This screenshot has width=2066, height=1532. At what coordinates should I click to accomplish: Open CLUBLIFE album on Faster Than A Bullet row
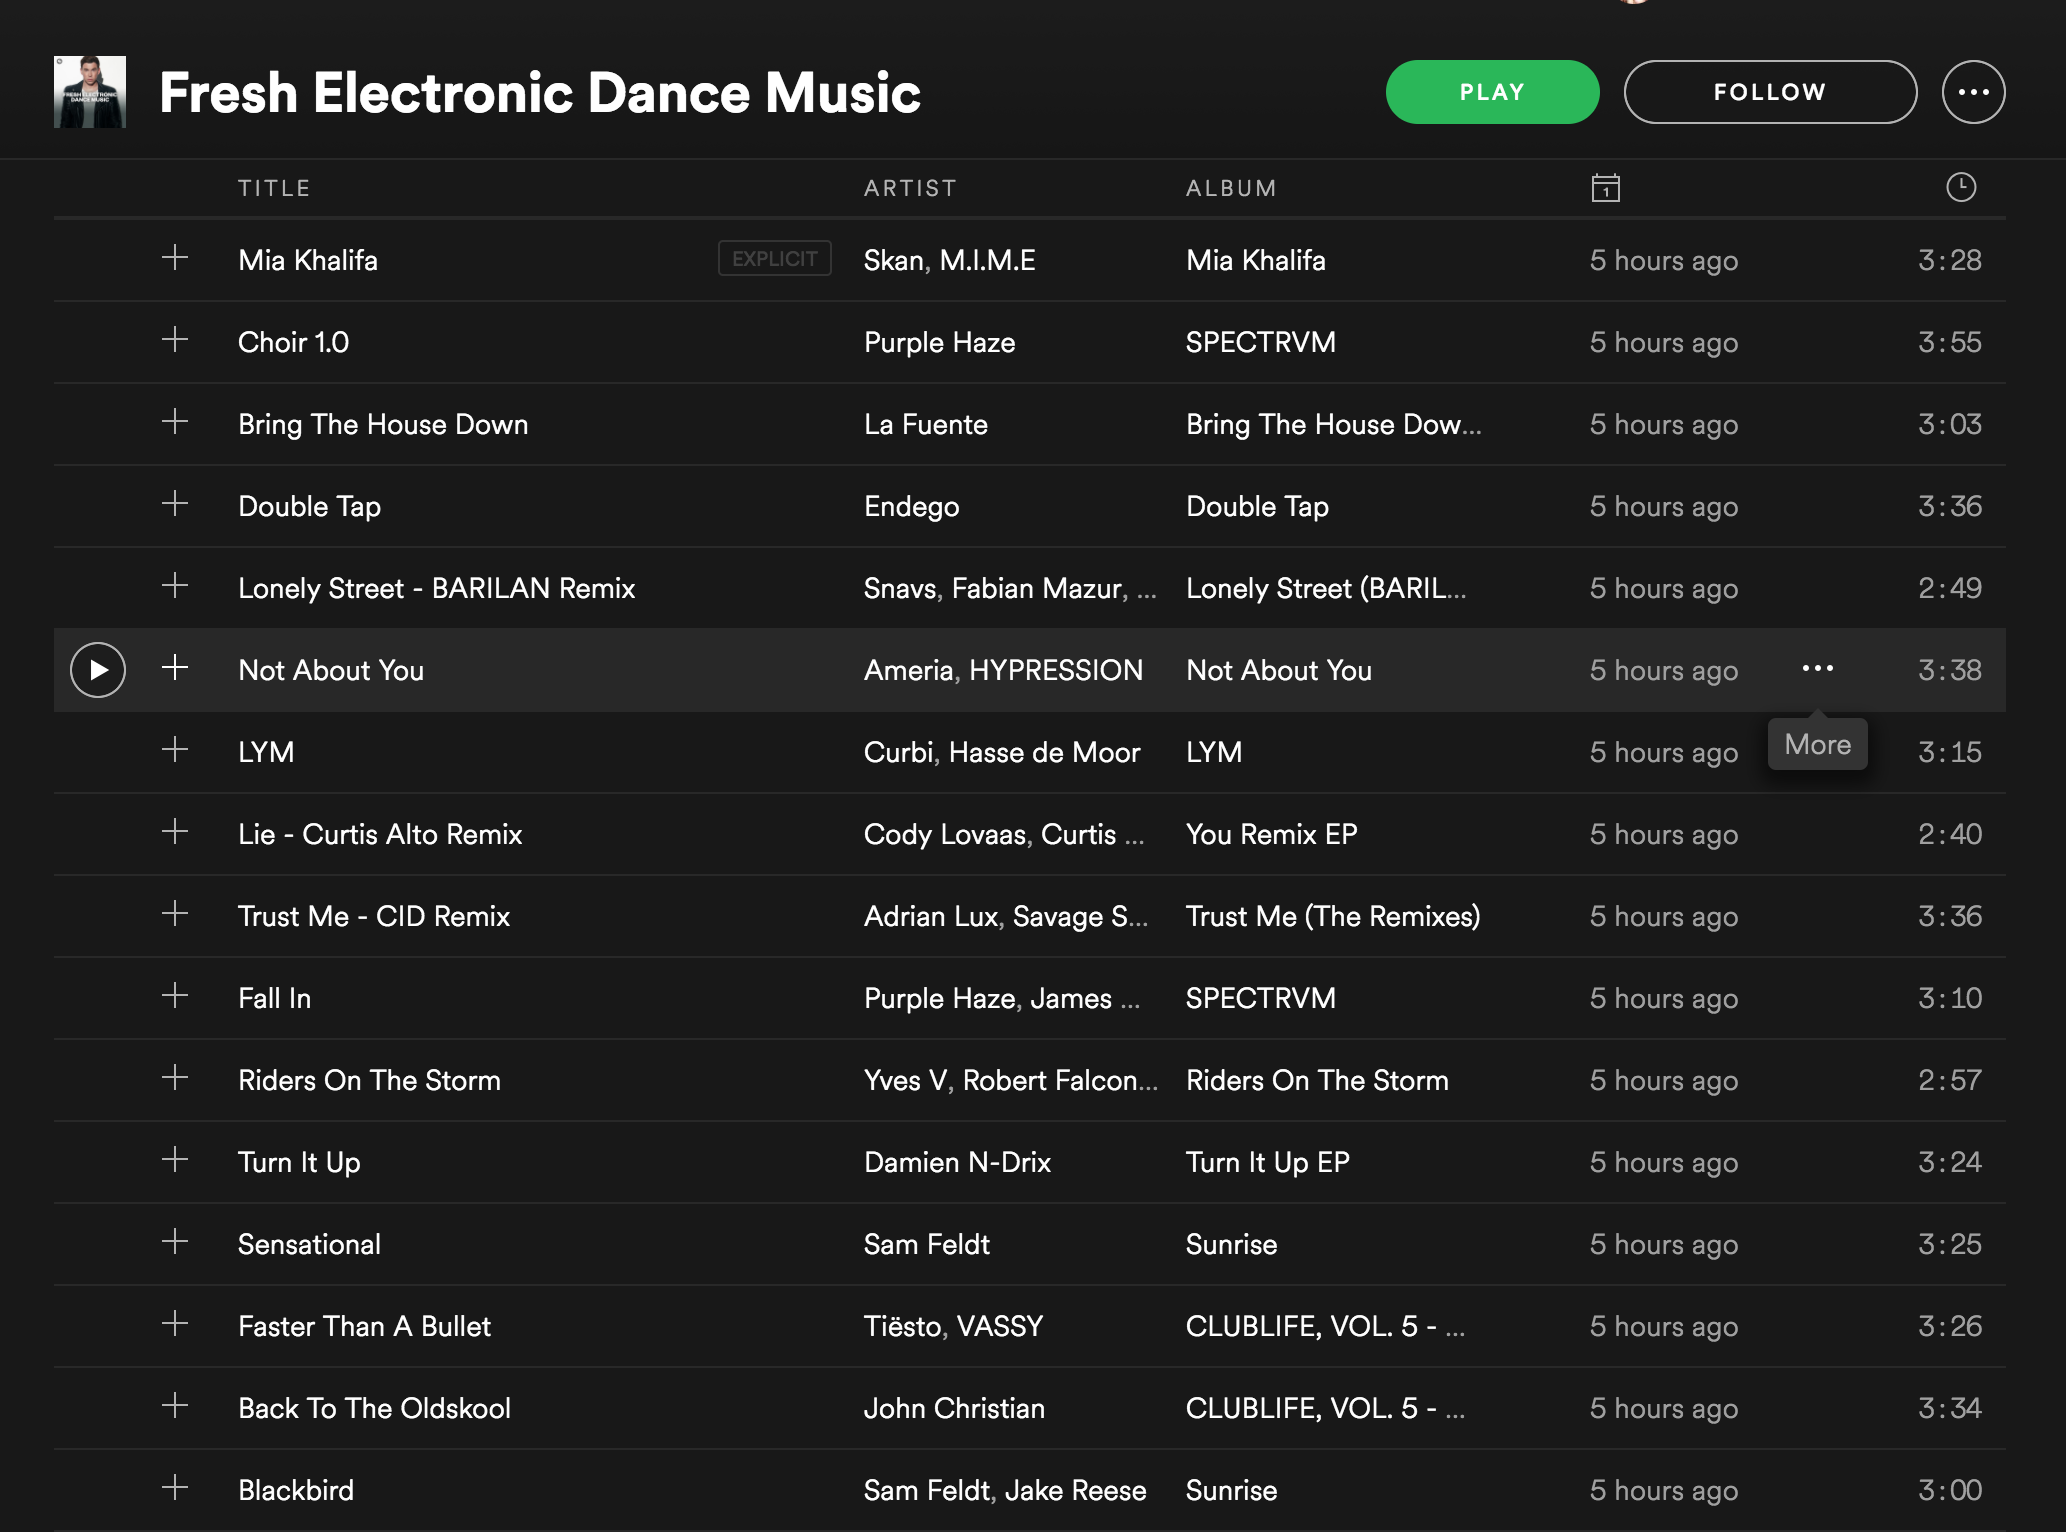pyautogui.click(x=1325, y=1327)
